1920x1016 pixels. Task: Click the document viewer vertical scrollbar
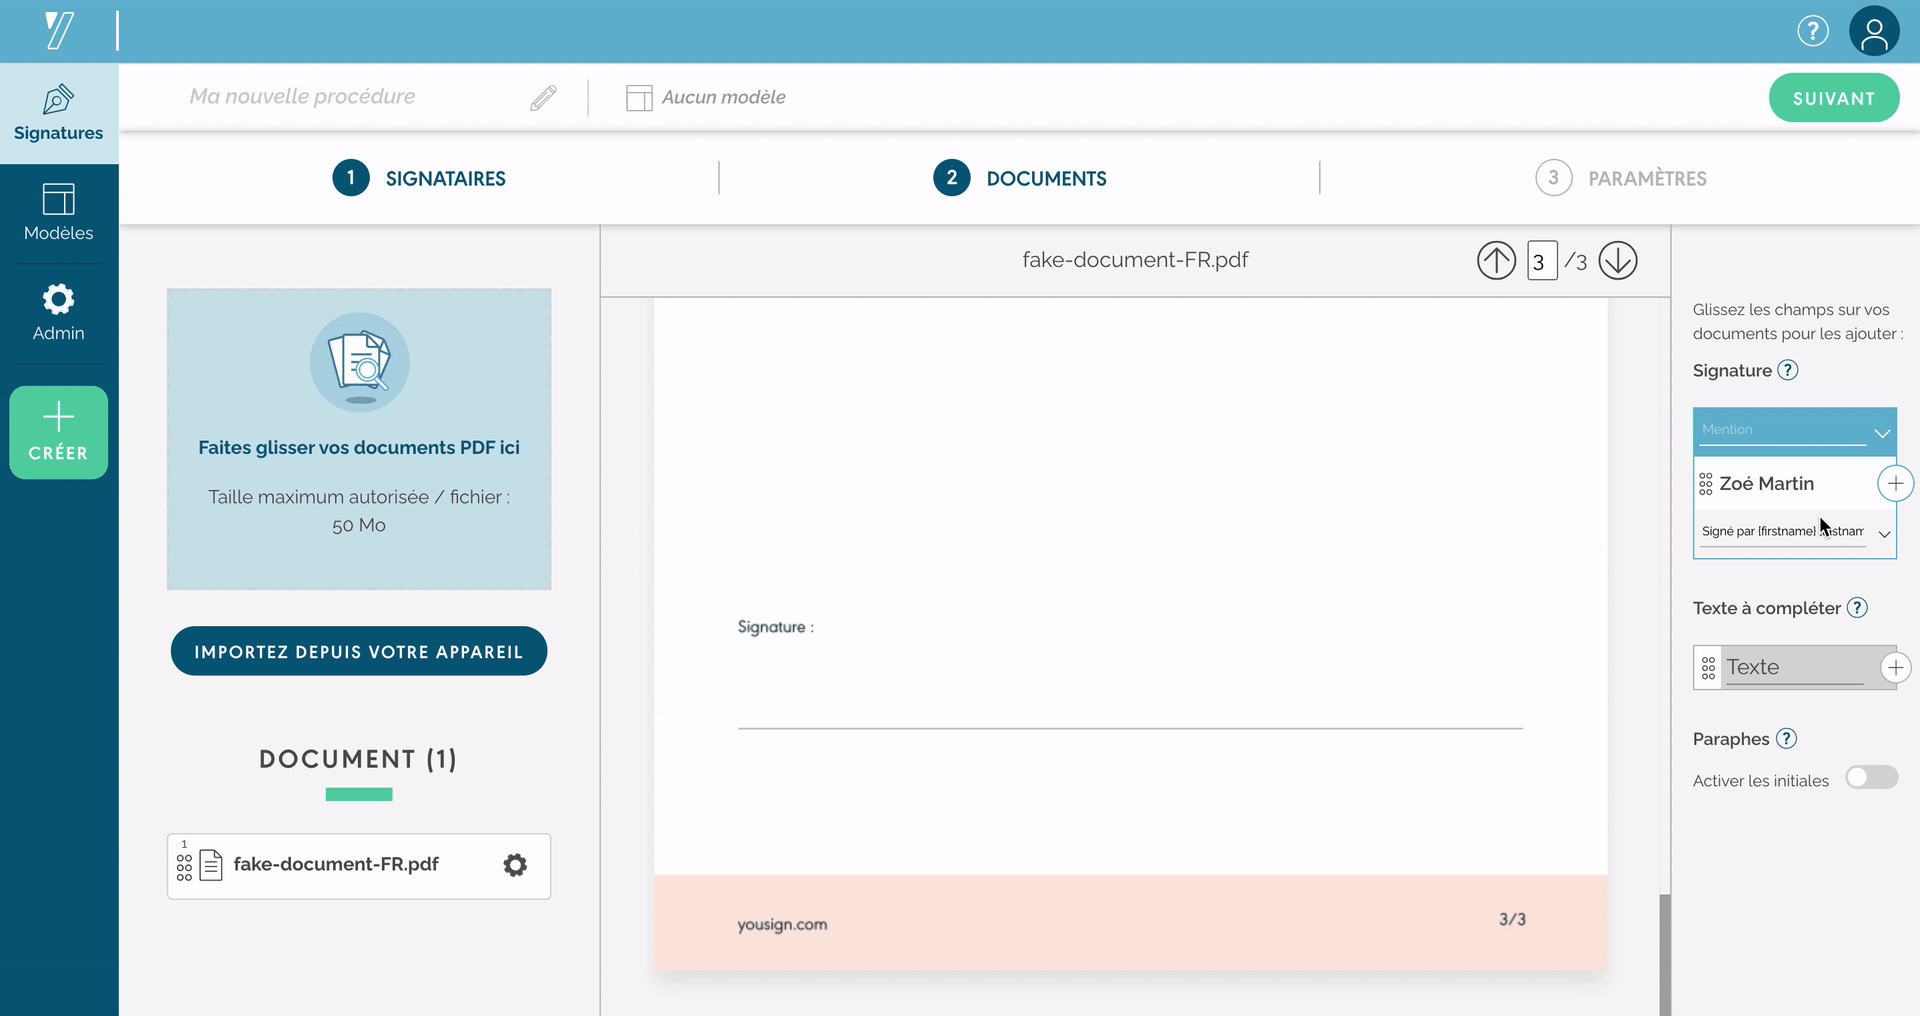[x=1664, y=950]
